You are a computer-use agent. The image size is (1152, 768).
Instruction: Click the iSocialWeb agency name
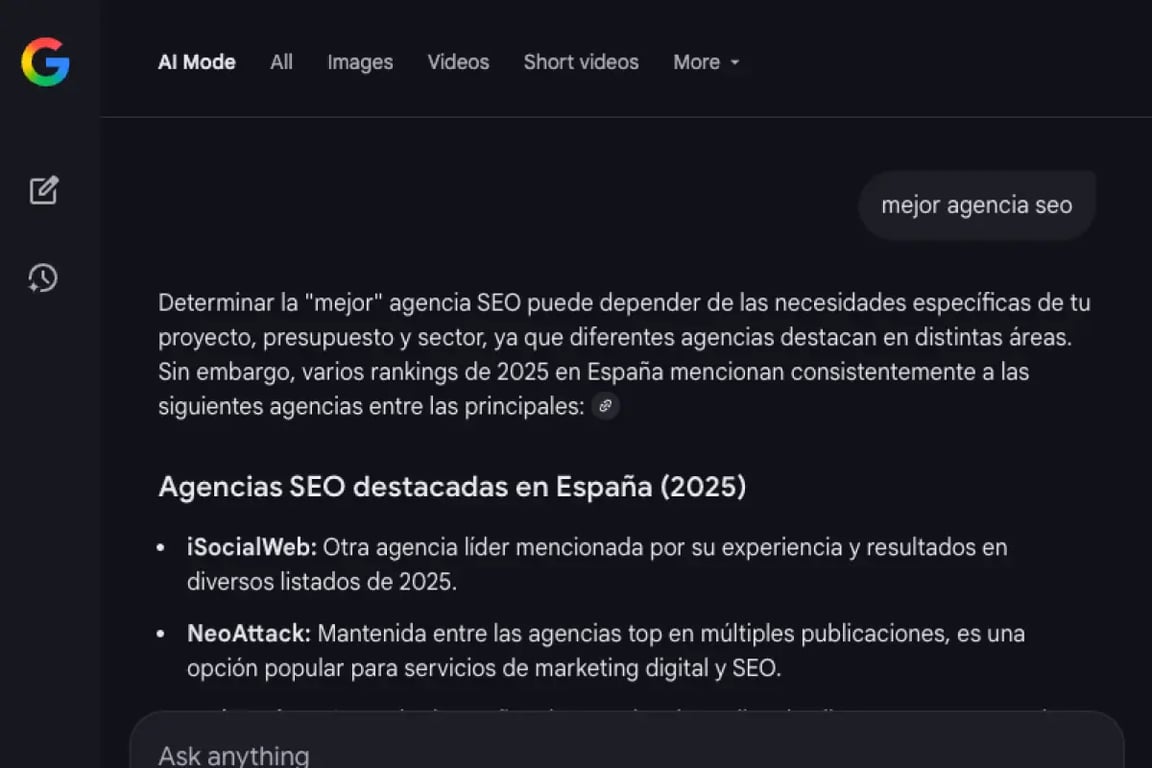(x=251, y=548)
